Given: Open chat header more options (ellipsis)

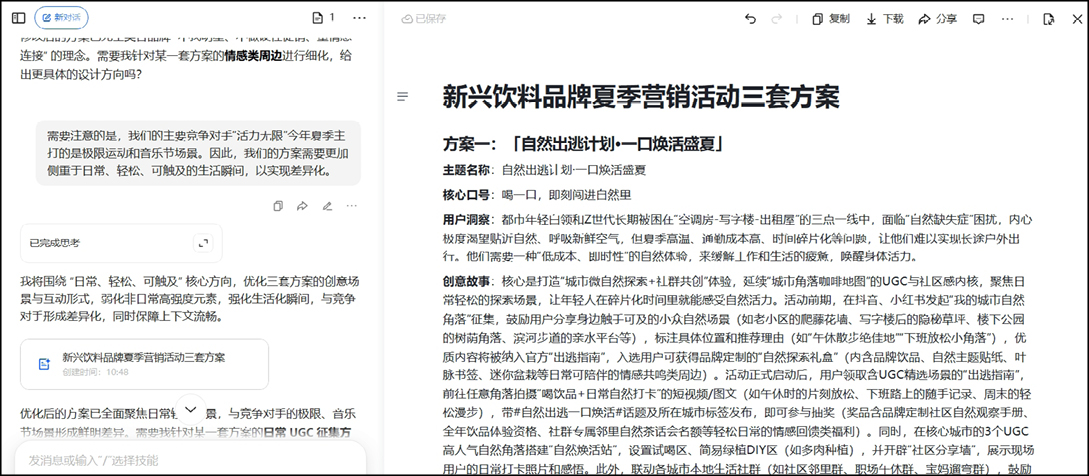Looking at the screenshot, I should (x=360, y=18).
